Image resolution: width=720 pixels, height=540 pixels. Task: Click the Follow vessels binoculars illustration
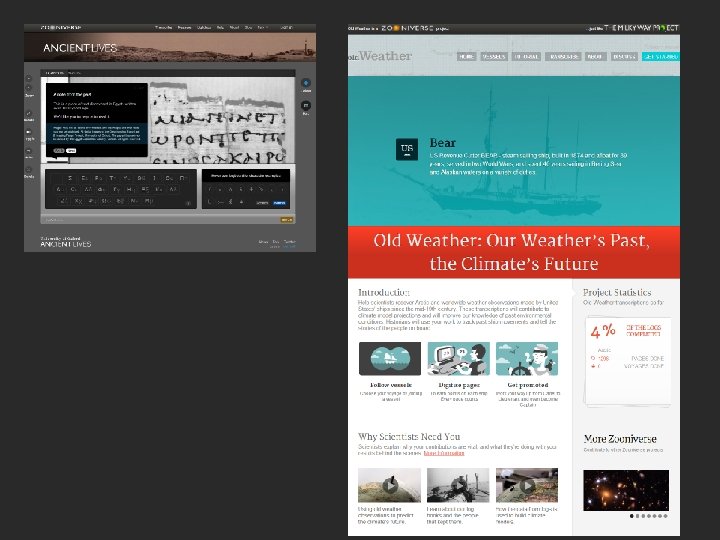[390, 359]
